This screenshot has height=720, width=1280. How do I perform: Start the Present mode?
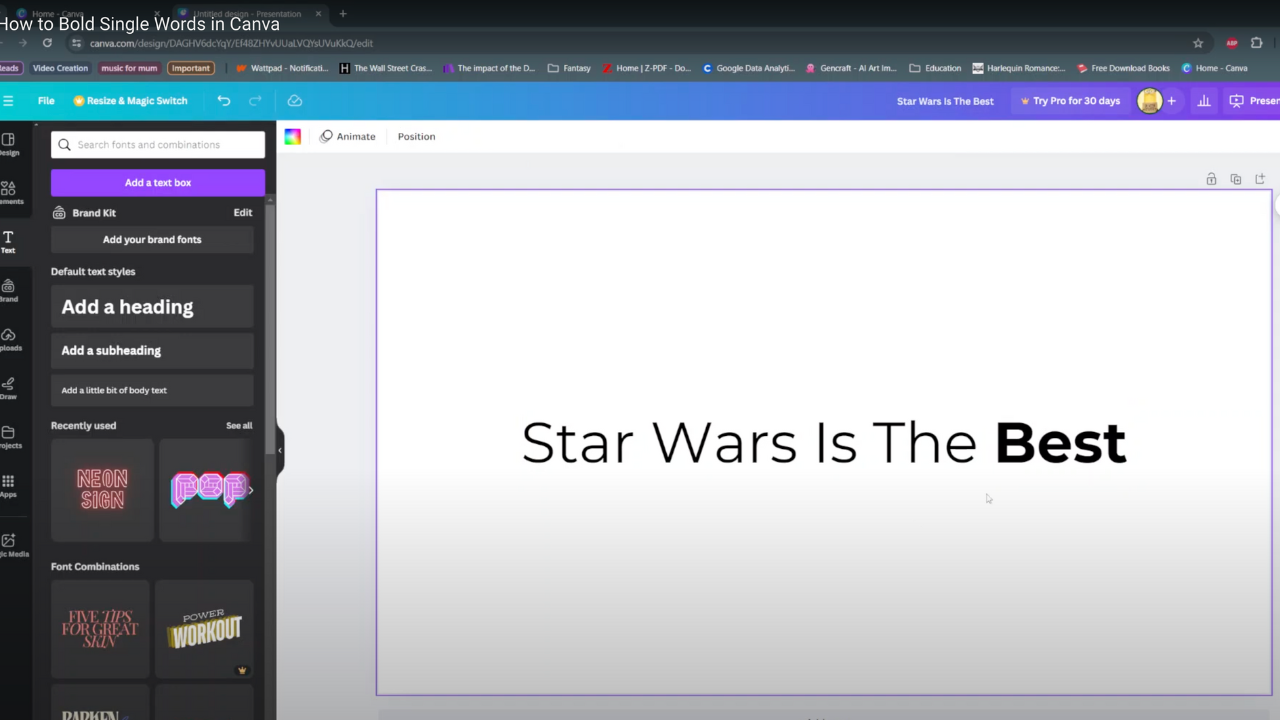coord(1253,101)
